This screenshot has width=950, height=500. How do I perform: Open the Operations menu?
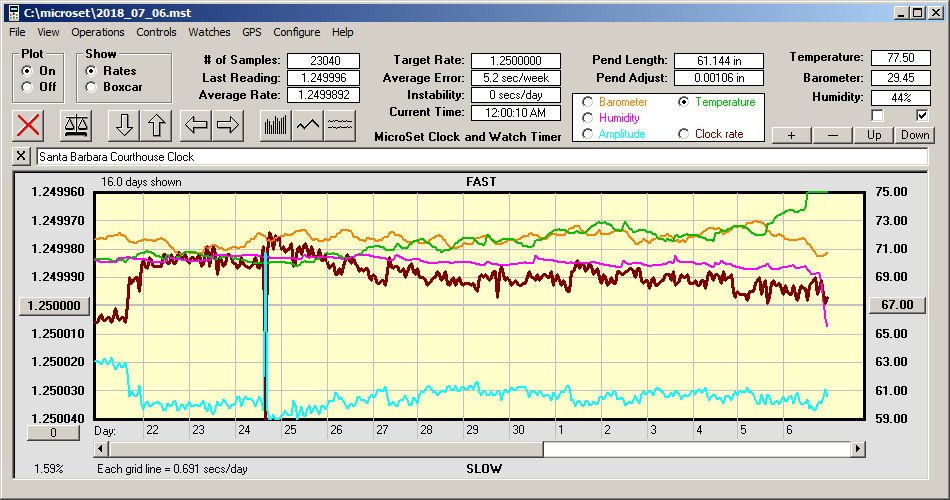point(98,32)
